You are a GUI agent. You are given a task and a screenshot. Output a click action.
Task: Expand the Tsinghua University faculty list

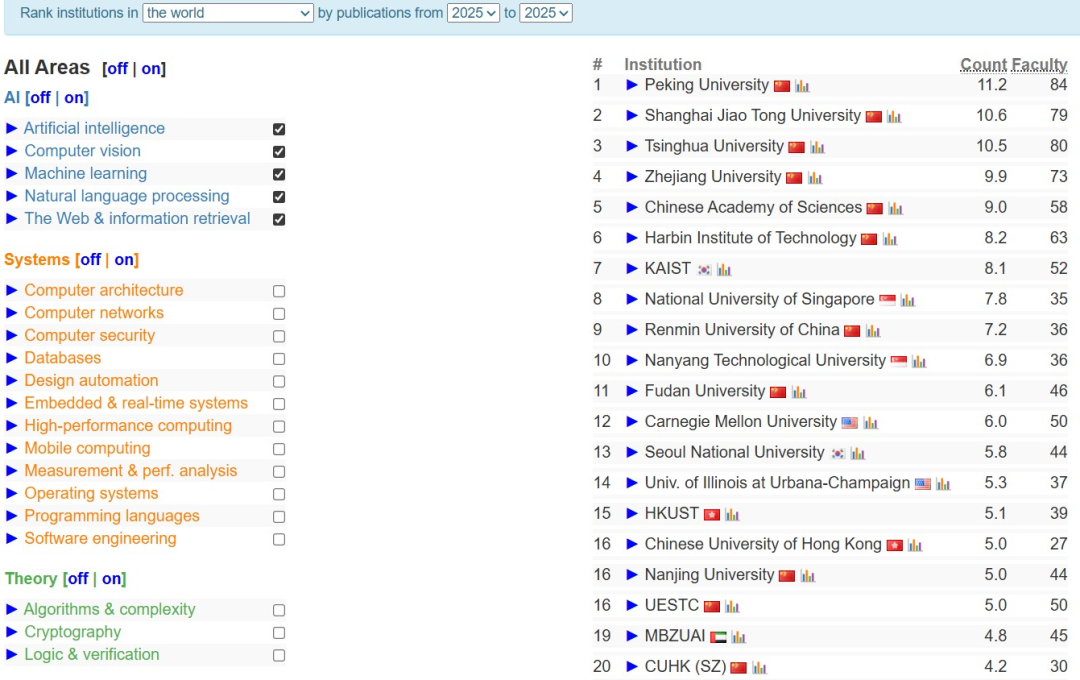[x=632, y=146]
